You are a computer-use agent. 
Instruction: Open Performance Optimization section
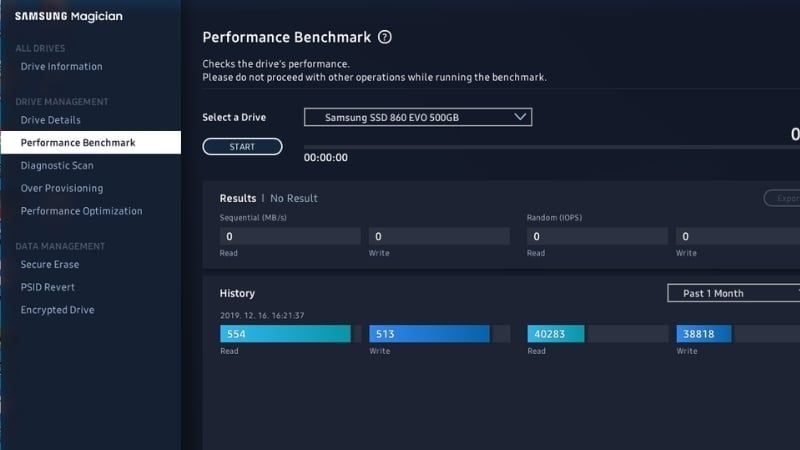pos(82,211)
